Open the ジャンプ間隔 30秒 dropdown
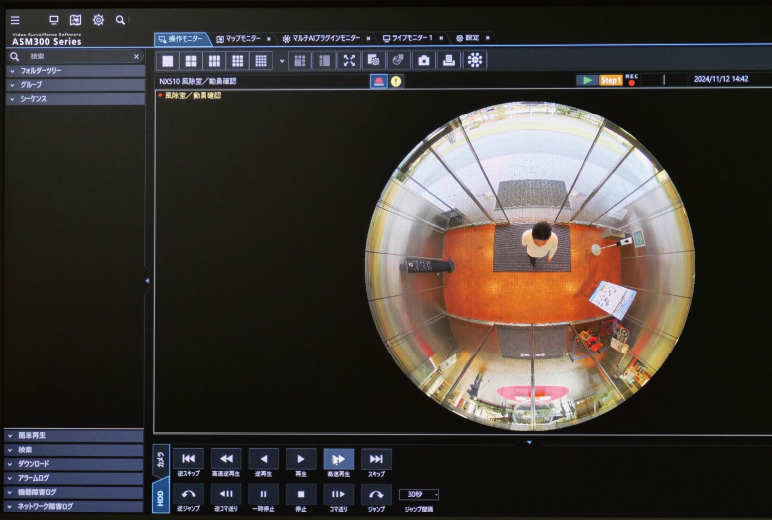This screenshot has height=520, width=772. click(418, 494)
